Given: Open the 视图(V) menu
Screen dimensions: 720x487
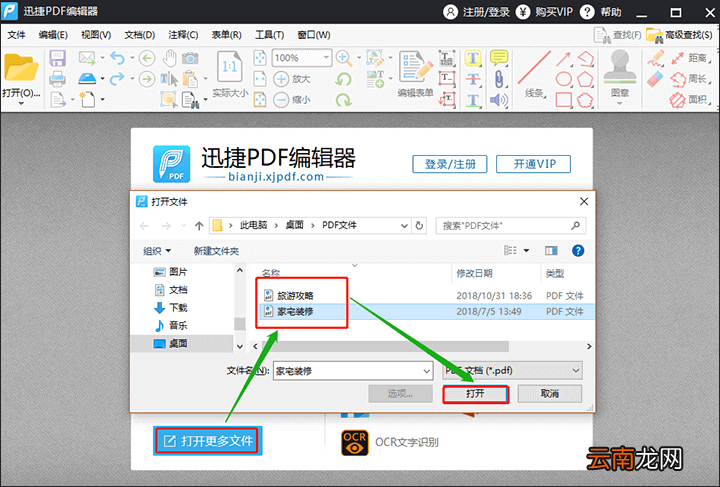Looking at the screenshot, I should pos(96,35).
